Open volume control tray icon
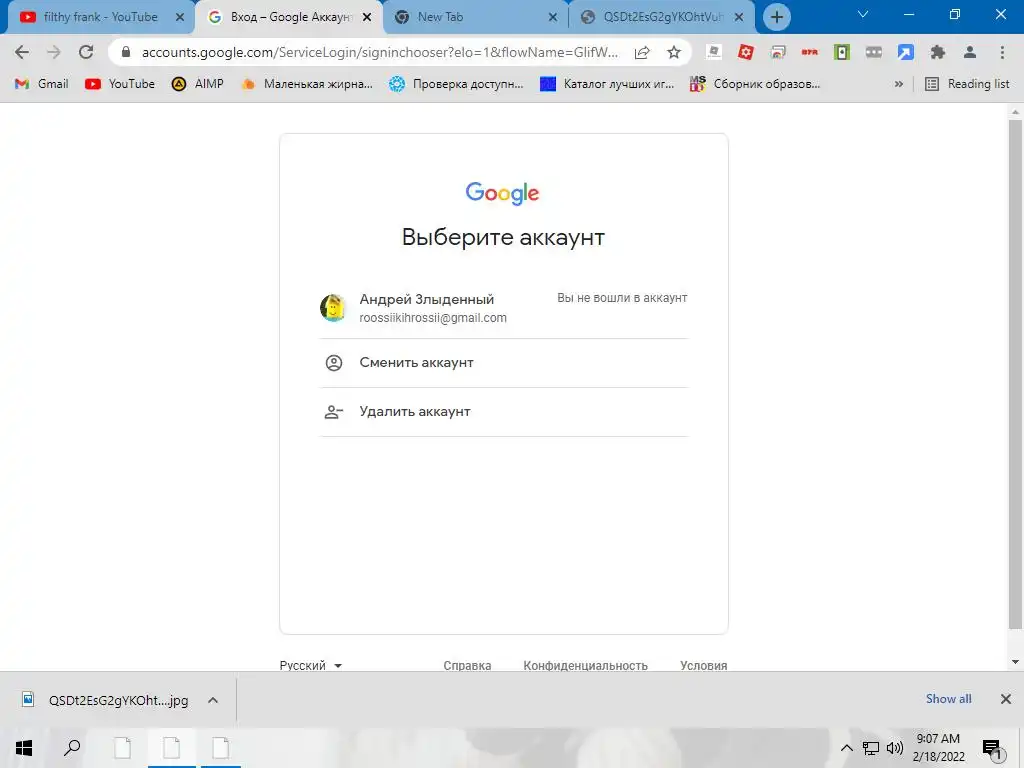Viewport: 1024px width, 768px height. pos(895,748)
